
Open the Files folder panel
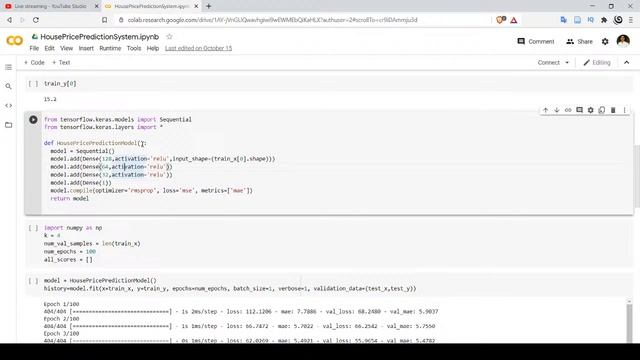pyautogui.click(x=8, y=125)
